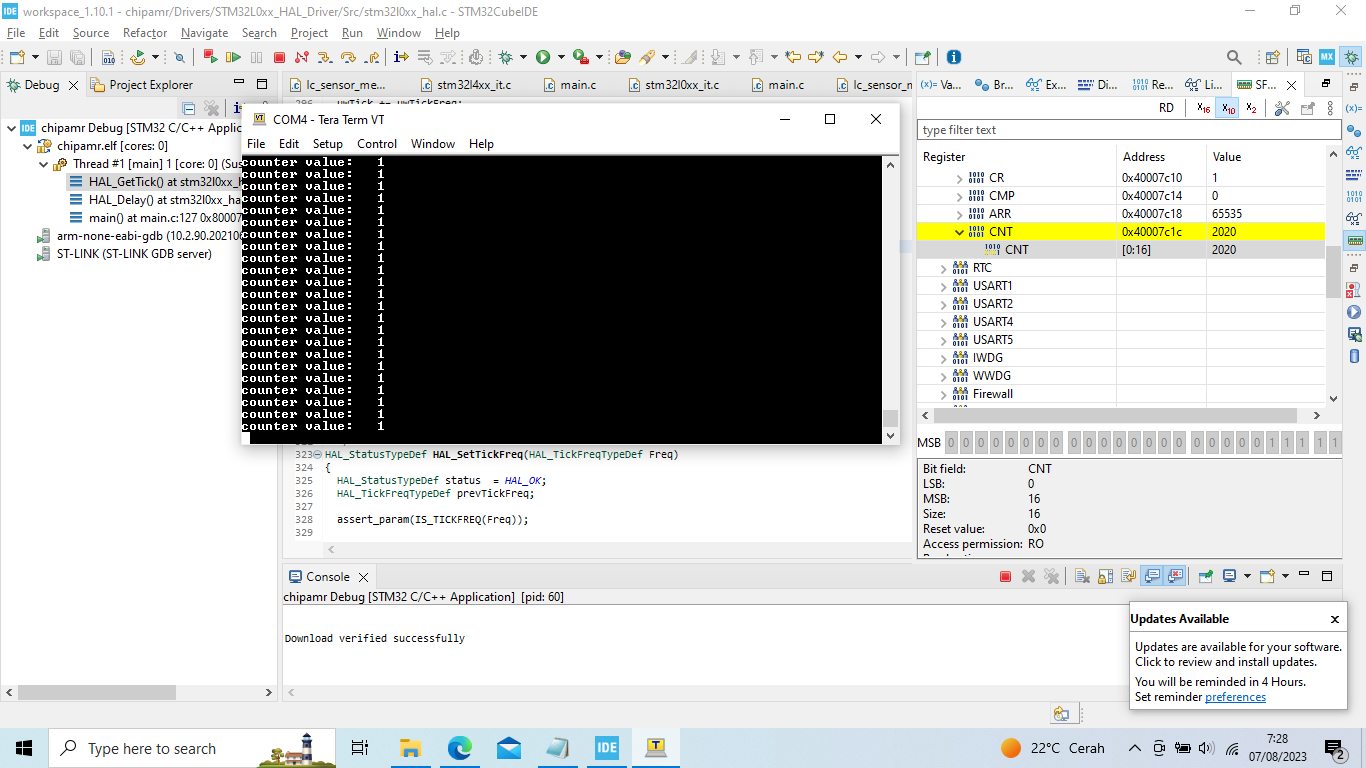Click the Resume debug button

pos(233,58)
